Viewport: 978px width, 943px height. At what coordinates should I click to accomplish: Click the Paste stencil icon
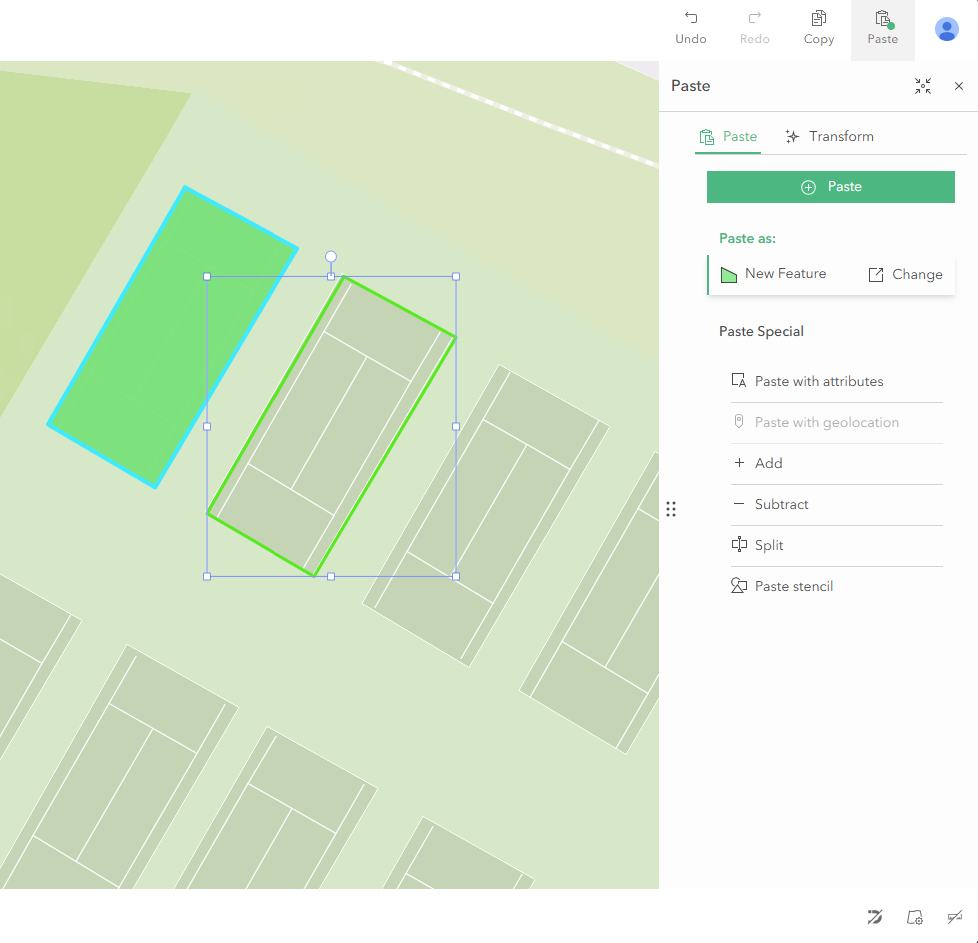(740, 585)
